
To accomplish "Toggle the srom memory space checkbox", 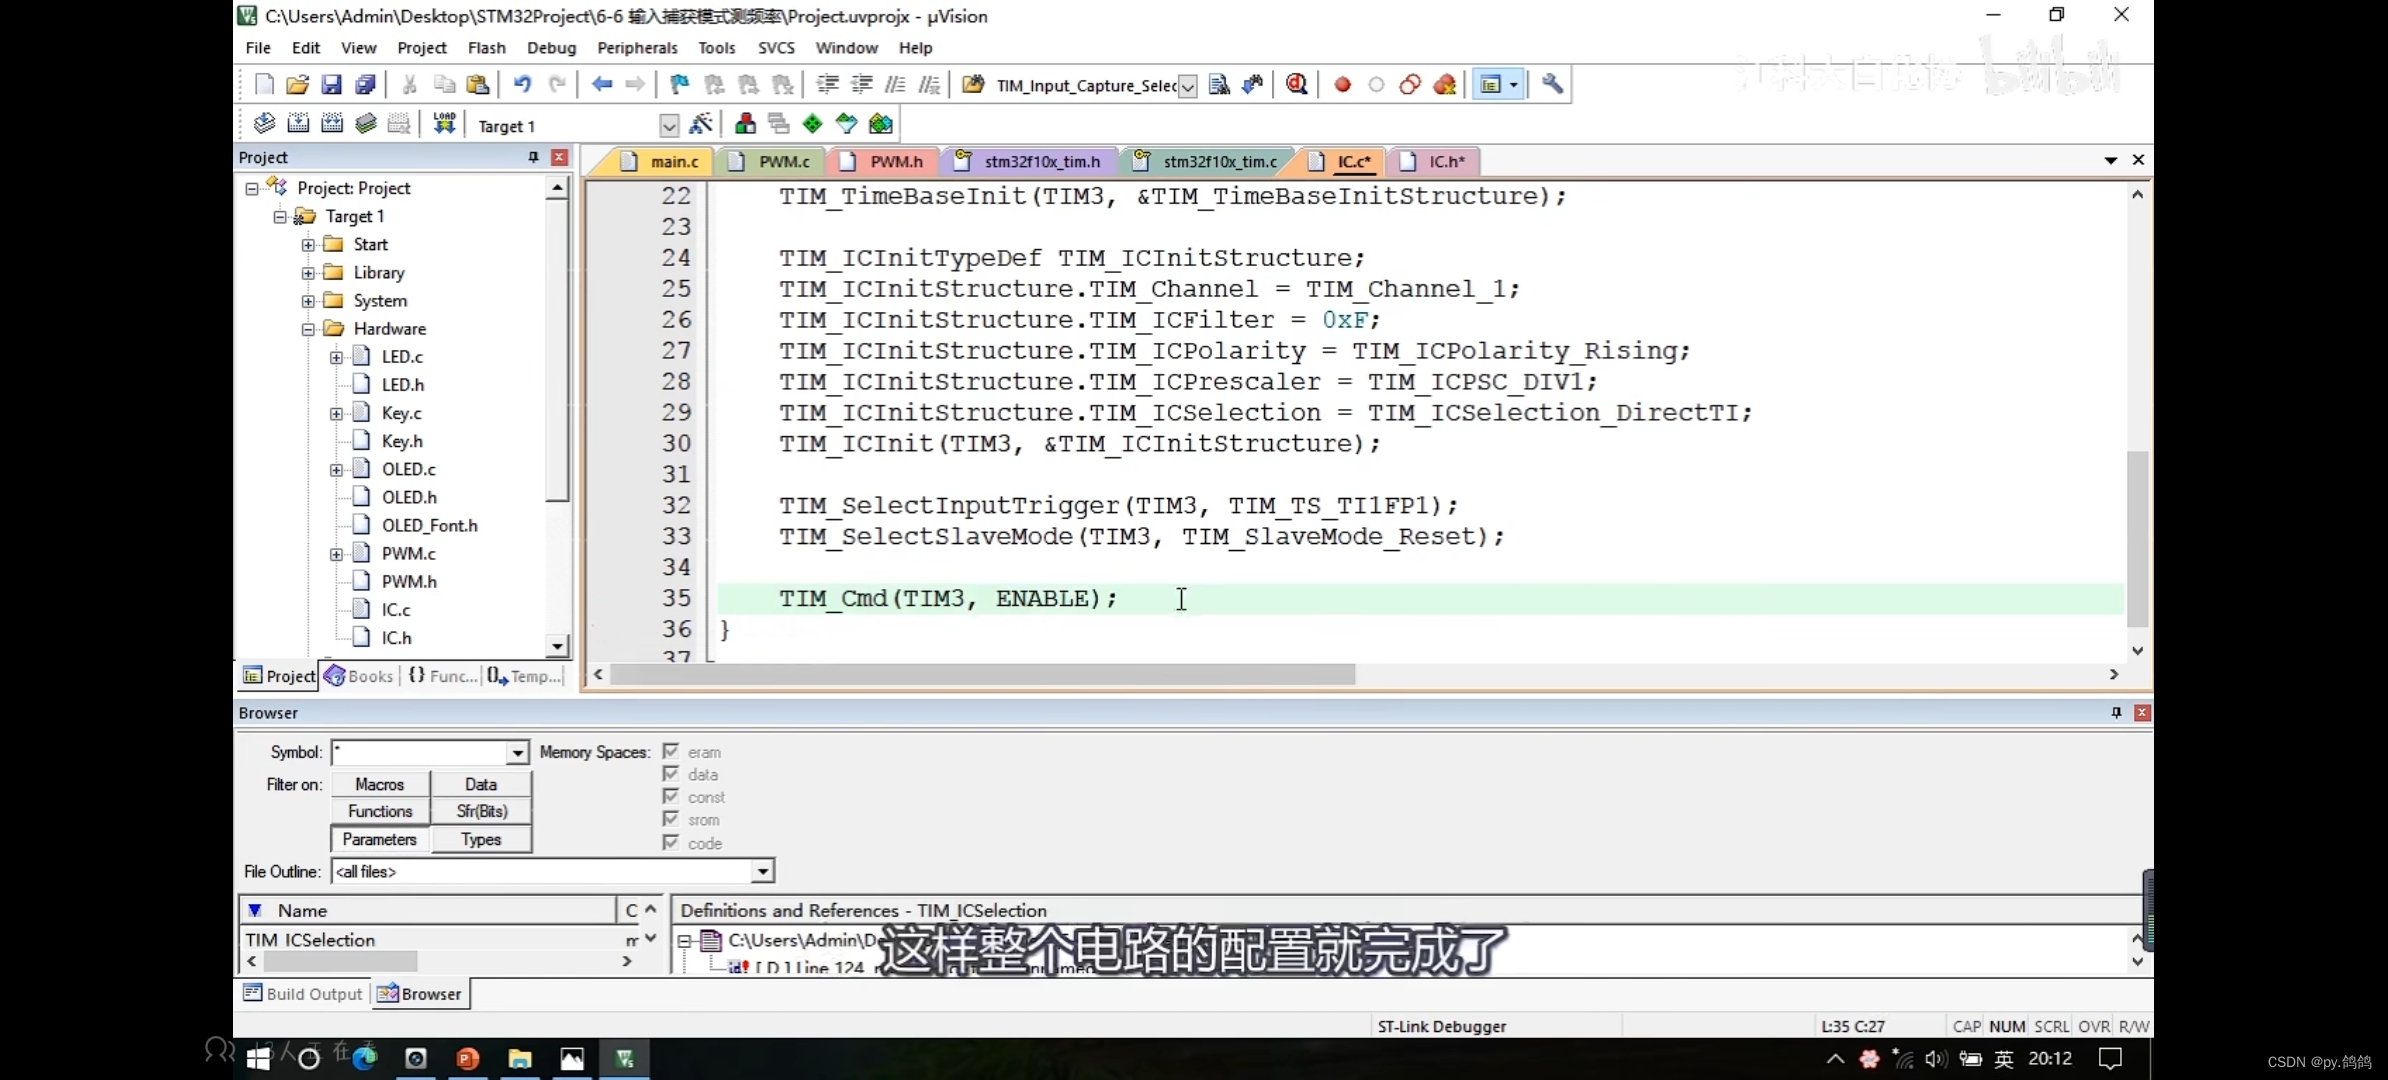I will click(x=671, y=819).
